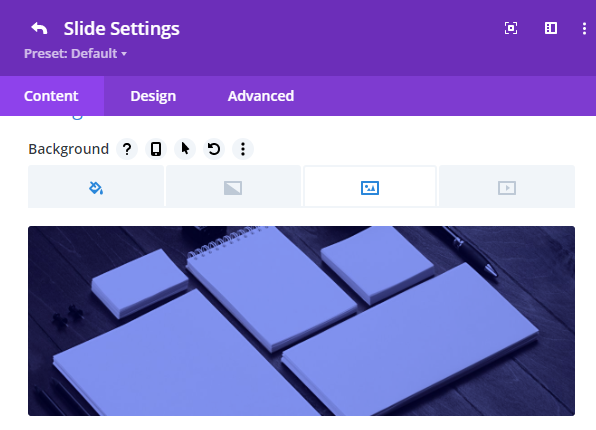Open the Background three-dot options icon

(x=243, y=149)
